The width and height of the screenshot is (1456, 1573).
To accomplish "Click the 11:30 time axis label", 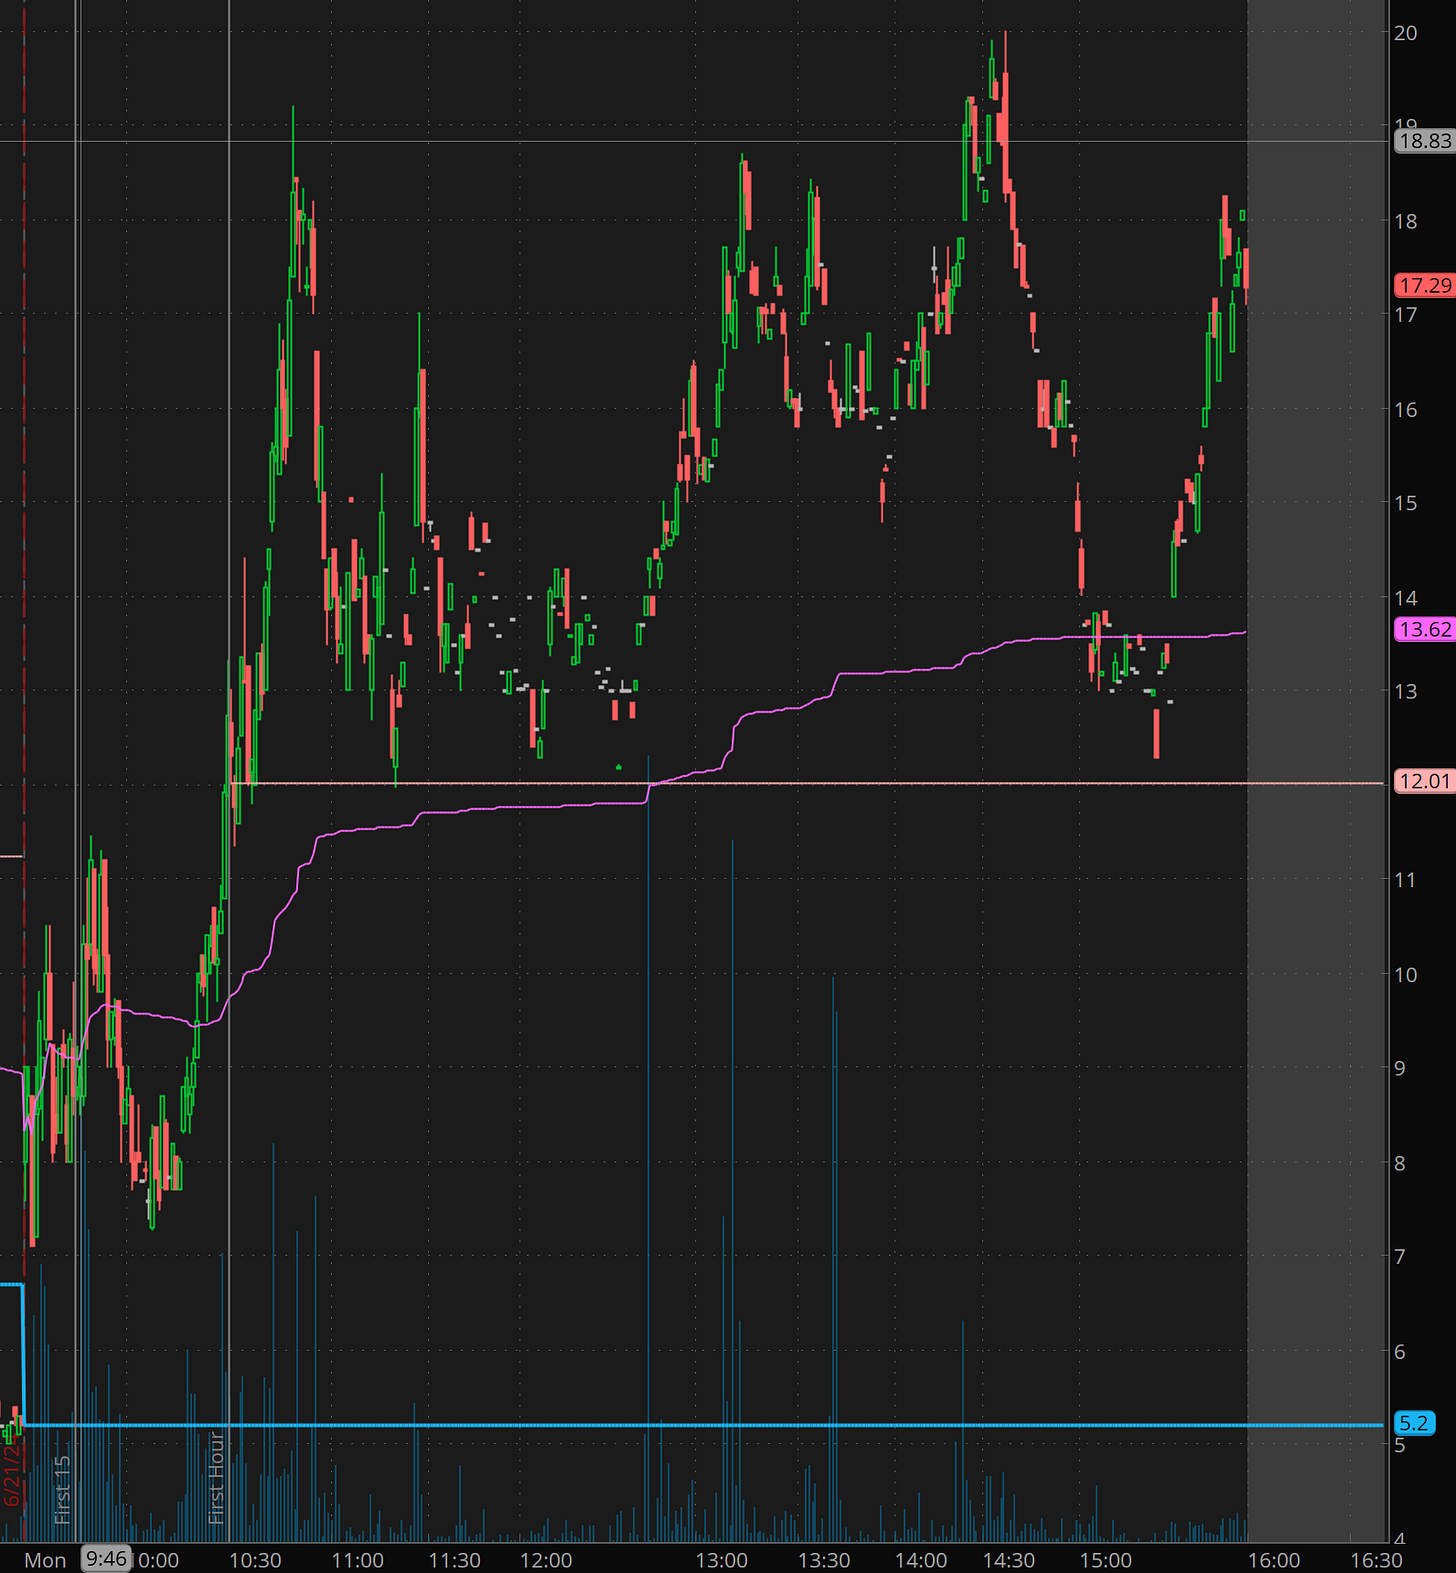I will point(455,1560).
